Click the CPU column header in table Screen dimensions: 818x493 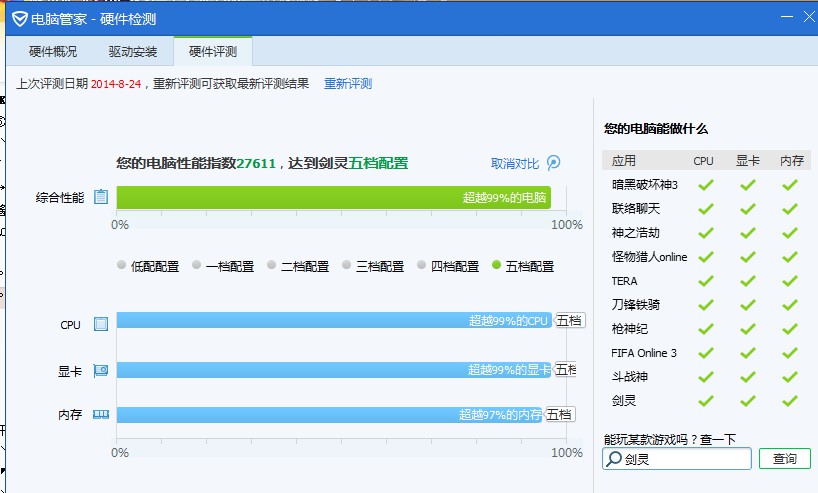coord(703,161)
